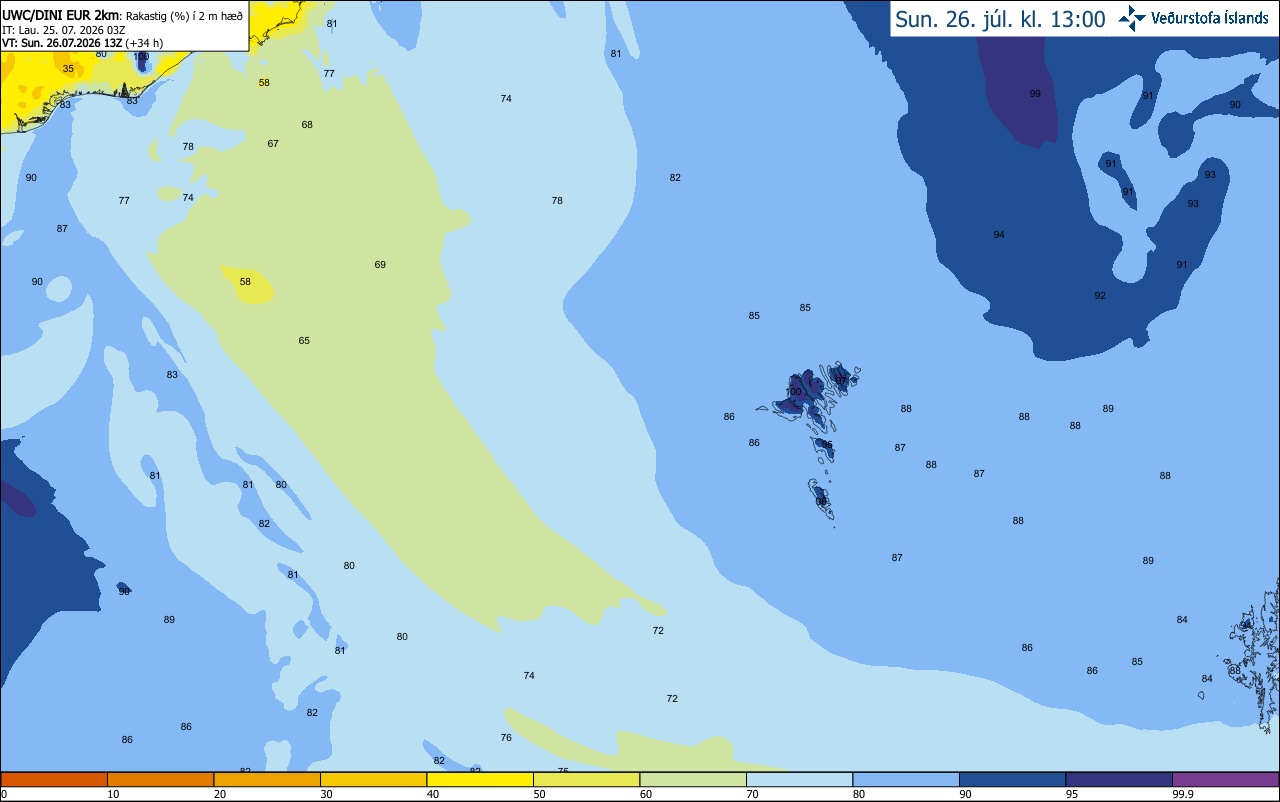Image resolution: width=1280 pixels, height=802 pixels.
Task: Click the Veðurstofa Íslands logo icon
Action: [1132, 18]
